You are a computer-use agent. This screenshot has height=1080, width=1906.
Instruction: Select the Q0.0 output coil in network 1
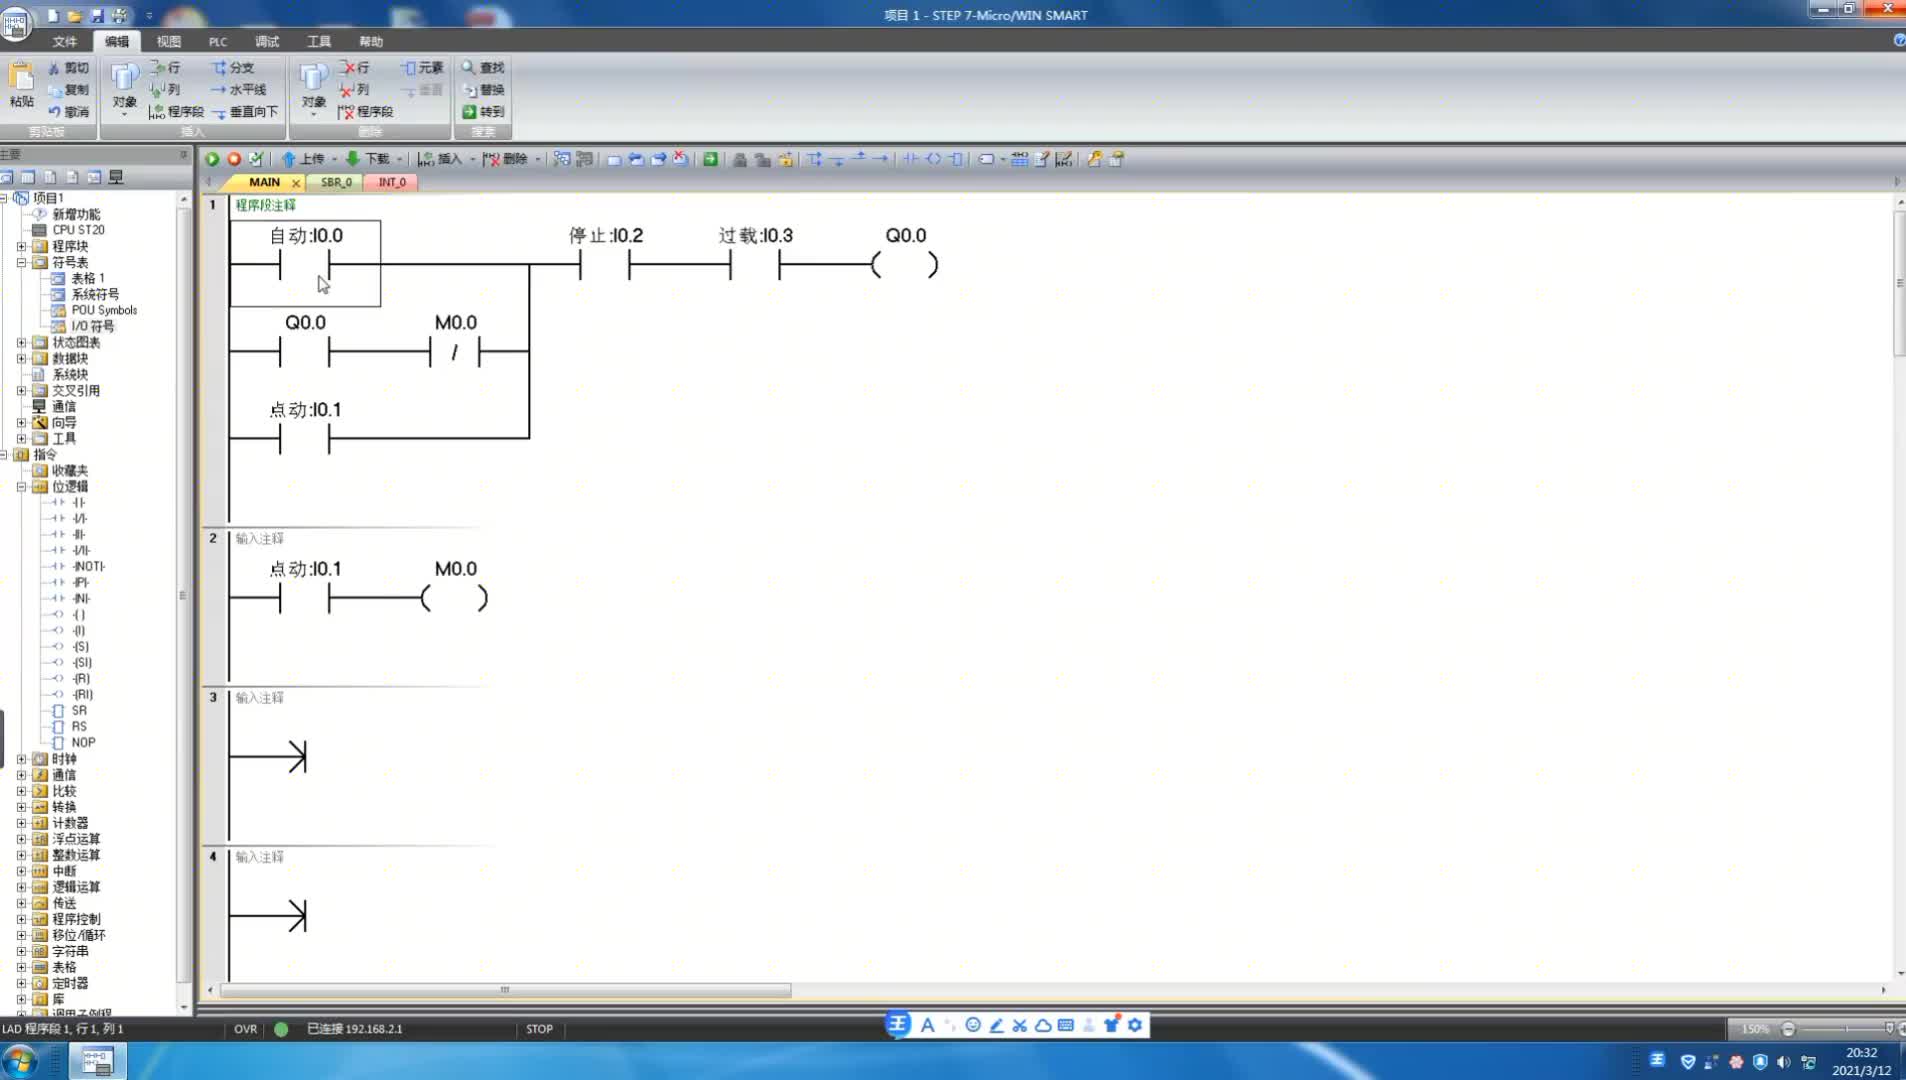point(905,265)
